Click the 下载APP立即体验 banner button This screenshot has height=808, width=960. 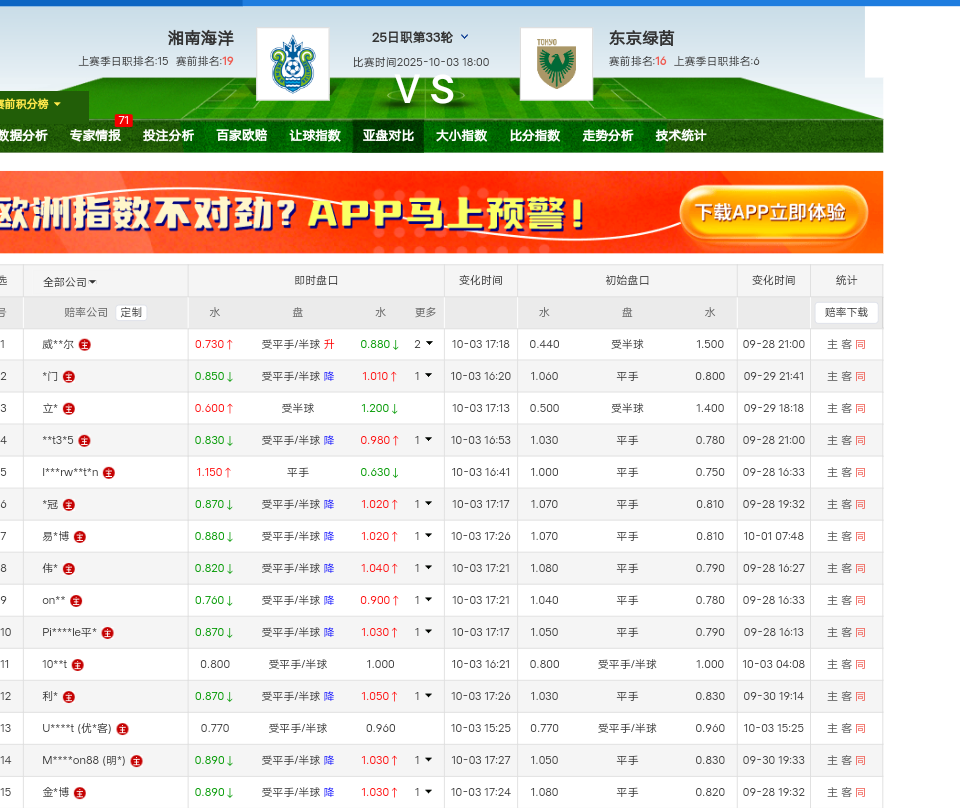click(x=771, y=212)
